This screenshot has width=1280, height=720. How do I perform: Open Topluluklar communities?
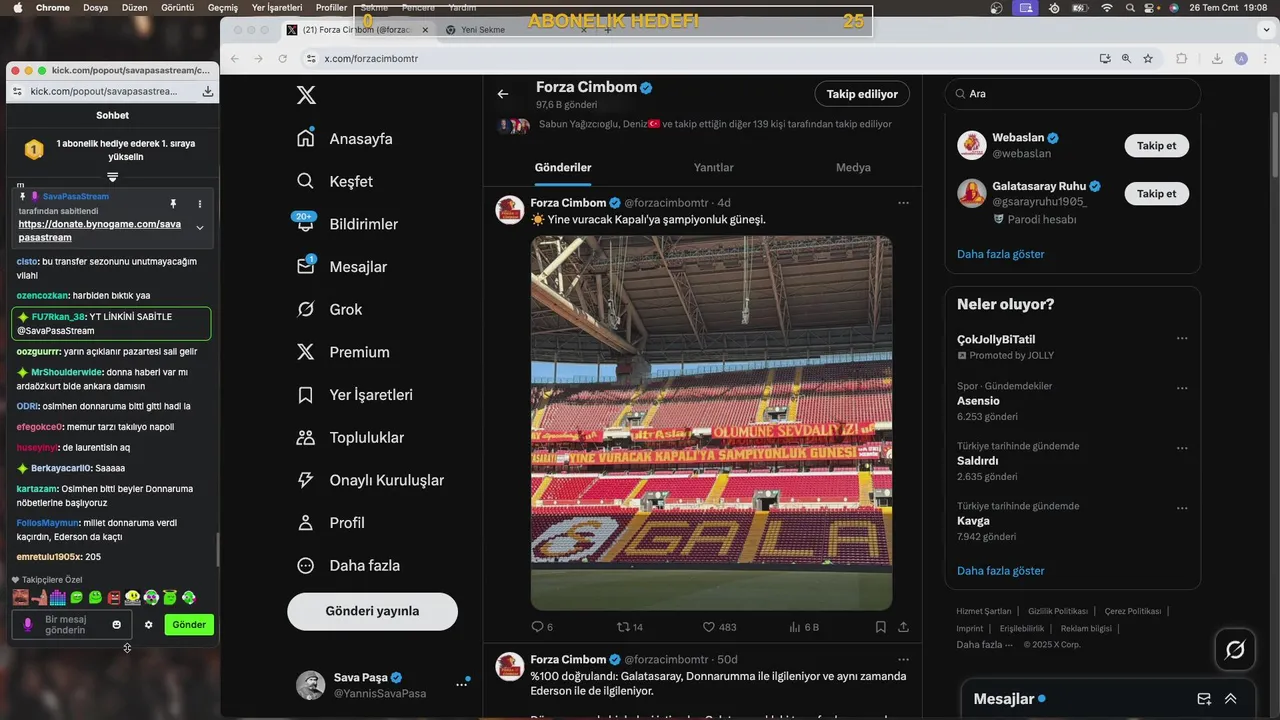[x=351, y=437]
